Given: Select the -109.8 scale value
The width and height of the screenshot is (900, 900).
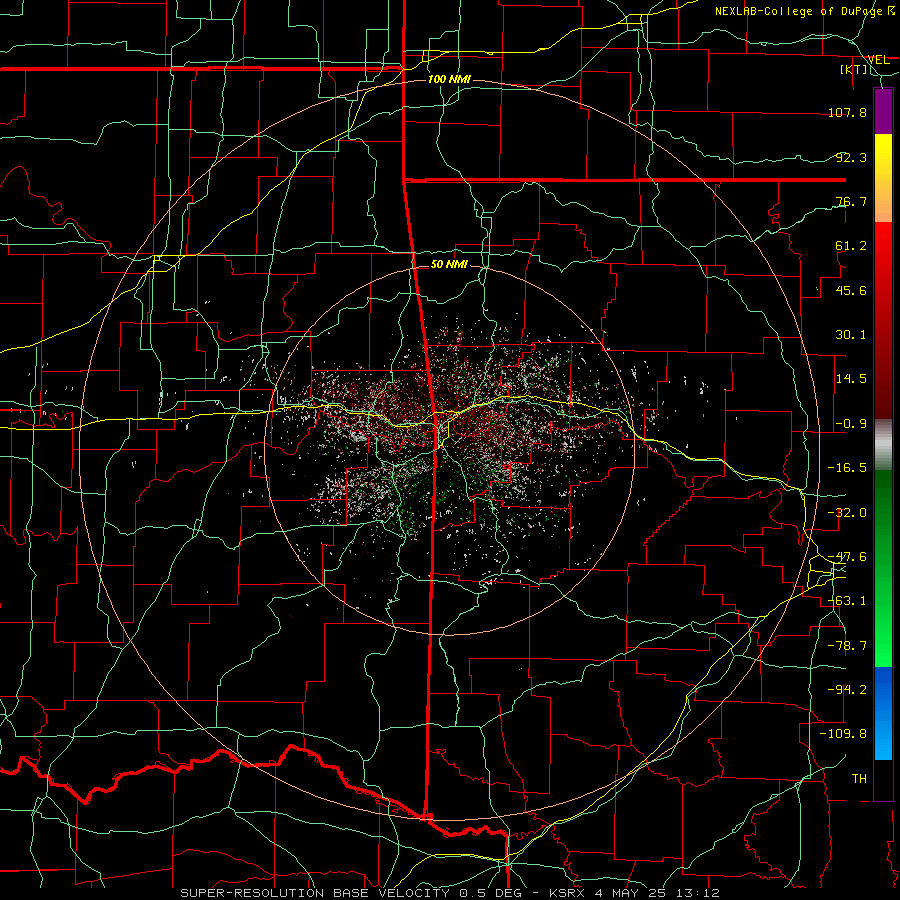Looking at the screenshot, I should (x=843, y=734).
